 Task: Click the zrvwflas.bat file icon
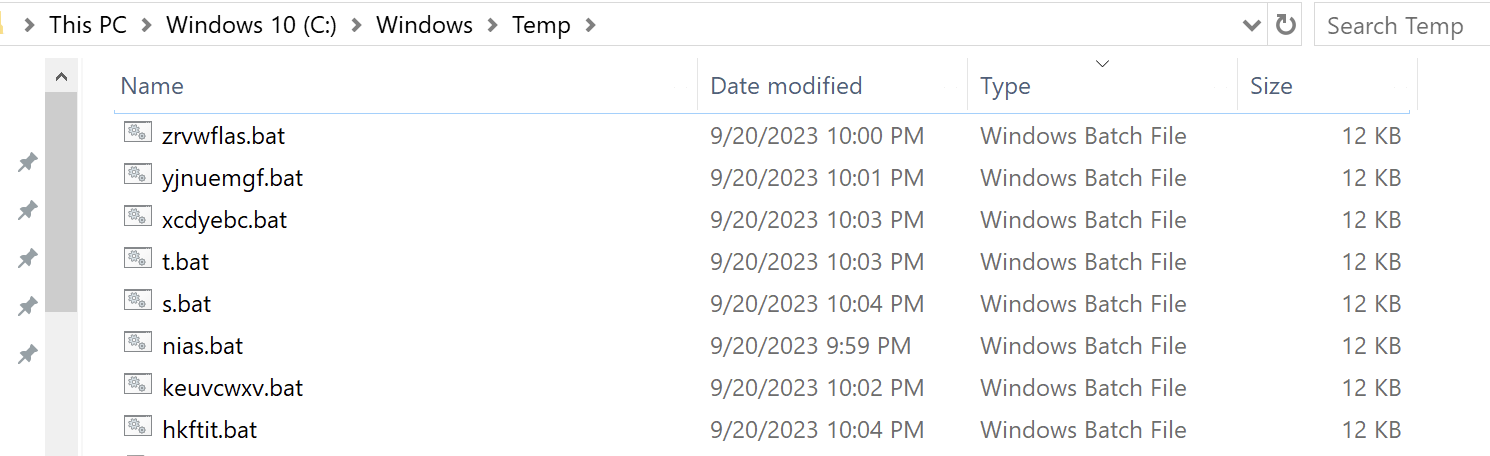tap(138, 133)
